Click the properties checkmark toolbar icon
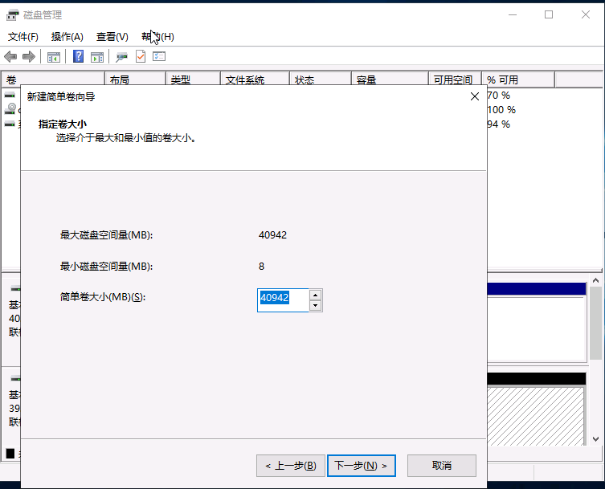This screenshot has height=490, width=605. coord(141,57)
